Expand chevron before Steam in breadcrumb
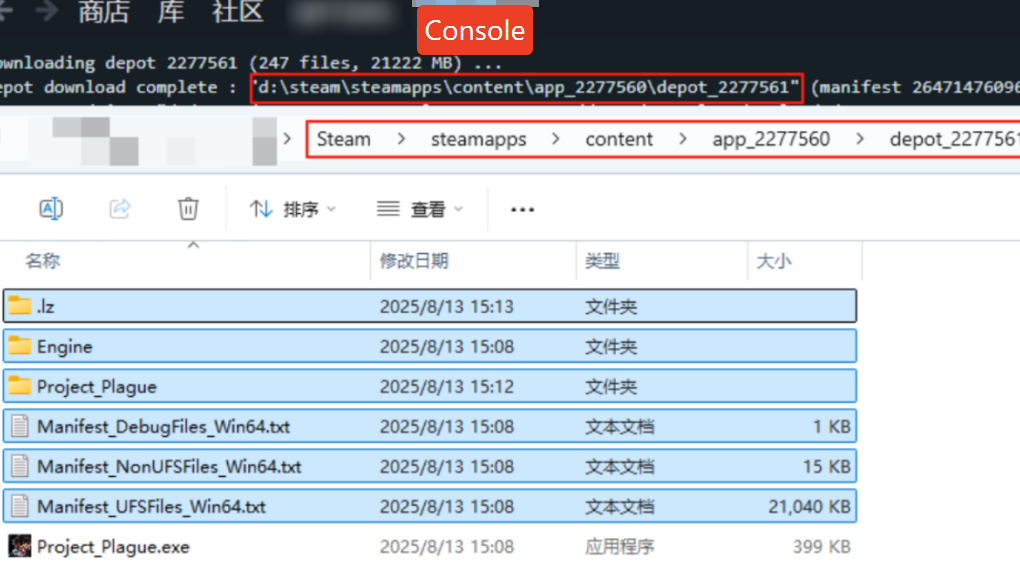1020x569 pixels. pos(287,139)
